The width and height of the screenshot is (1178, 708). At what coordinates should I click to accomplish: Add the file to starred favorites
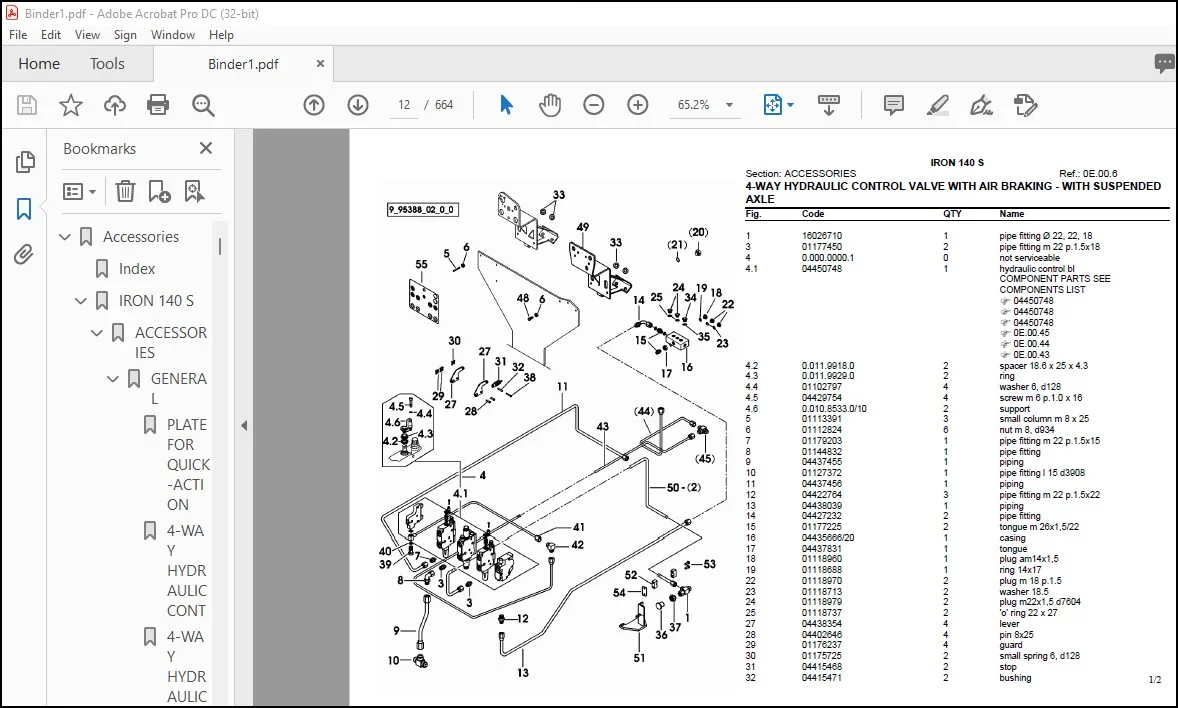coord(71,105)
